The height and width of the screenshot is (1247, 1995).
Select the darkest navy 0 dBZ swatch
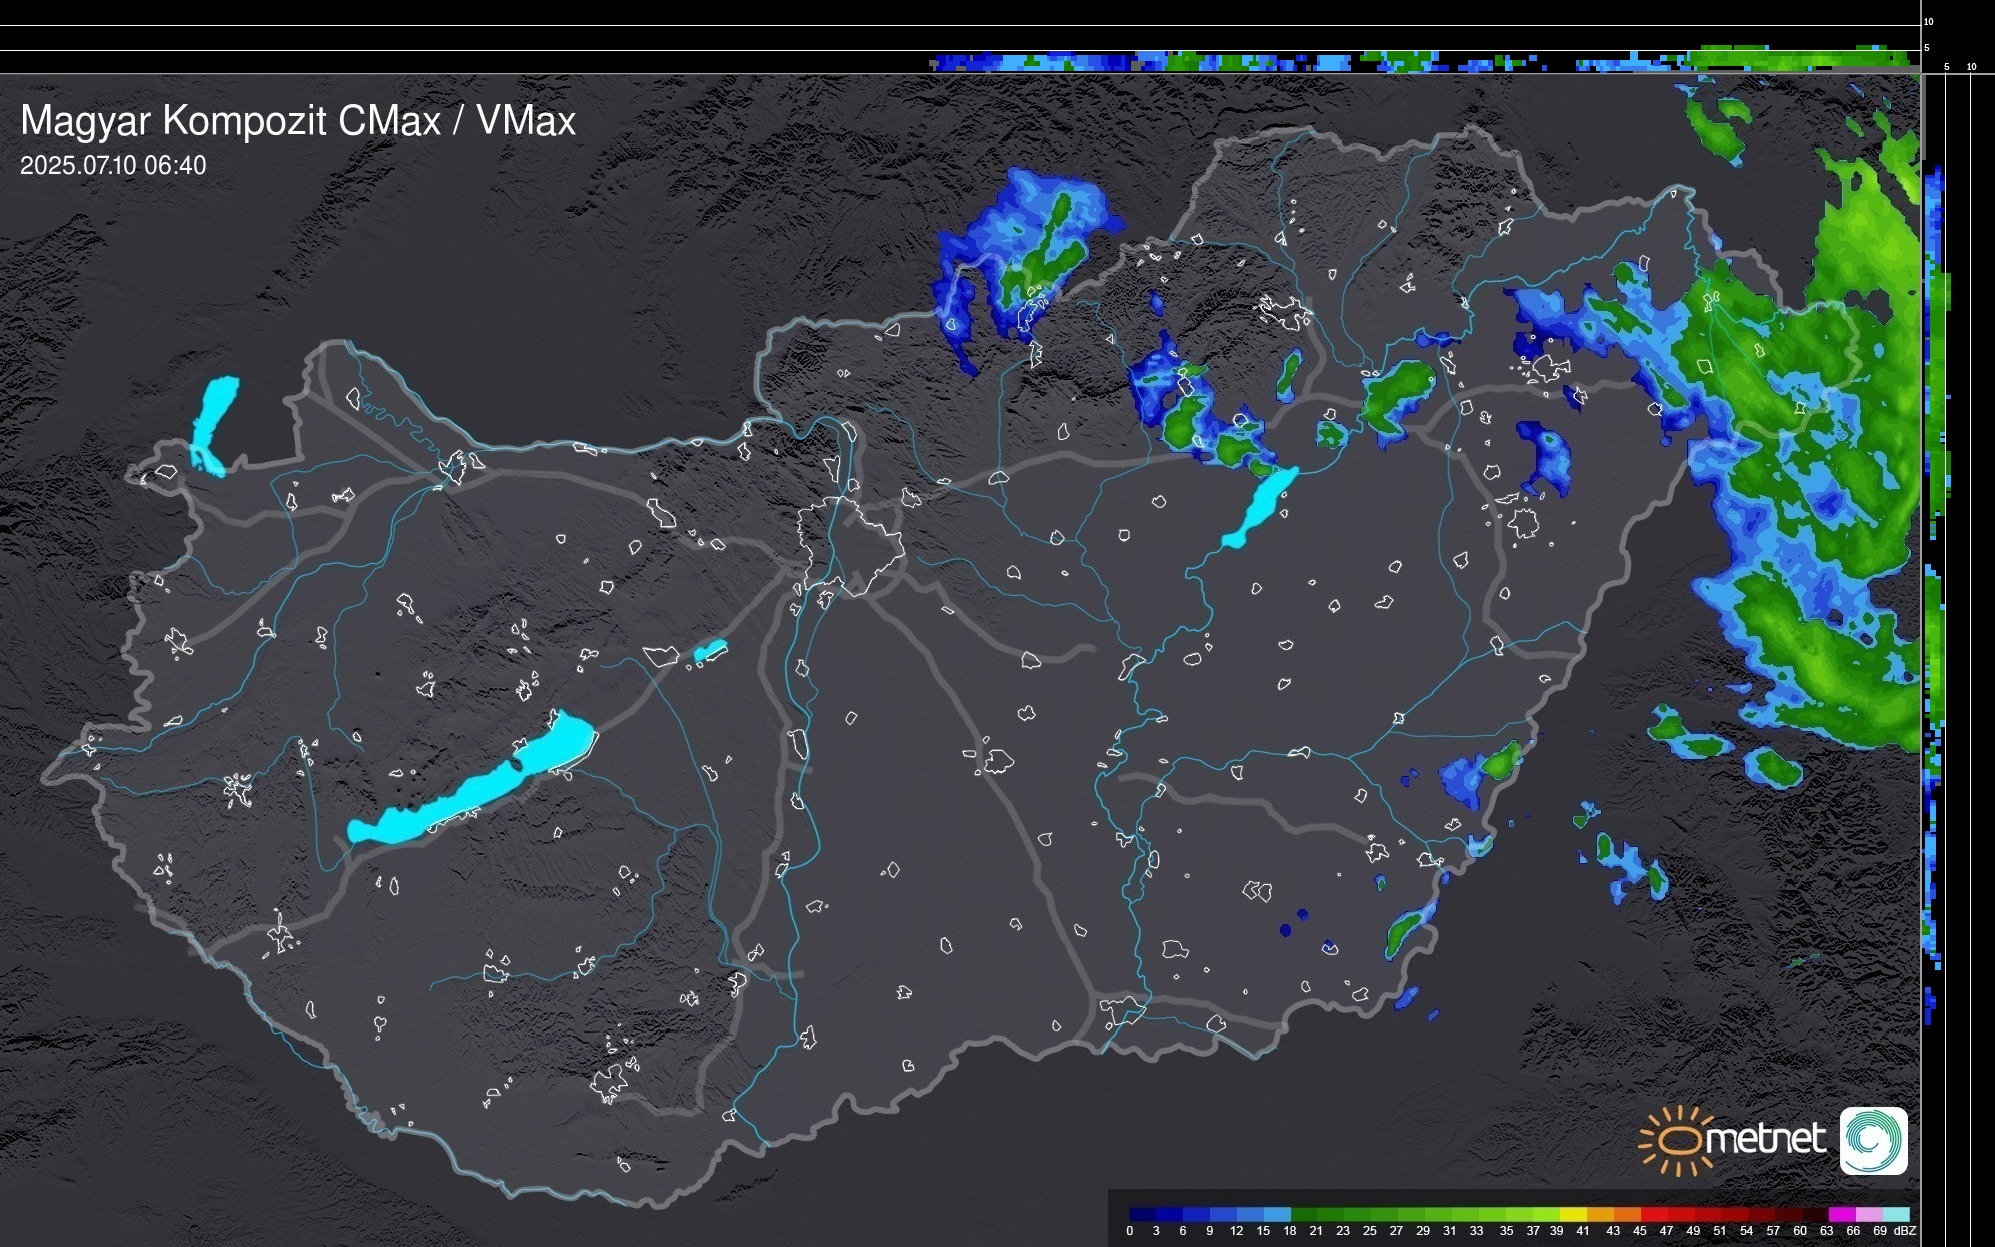[1143, 1215]
